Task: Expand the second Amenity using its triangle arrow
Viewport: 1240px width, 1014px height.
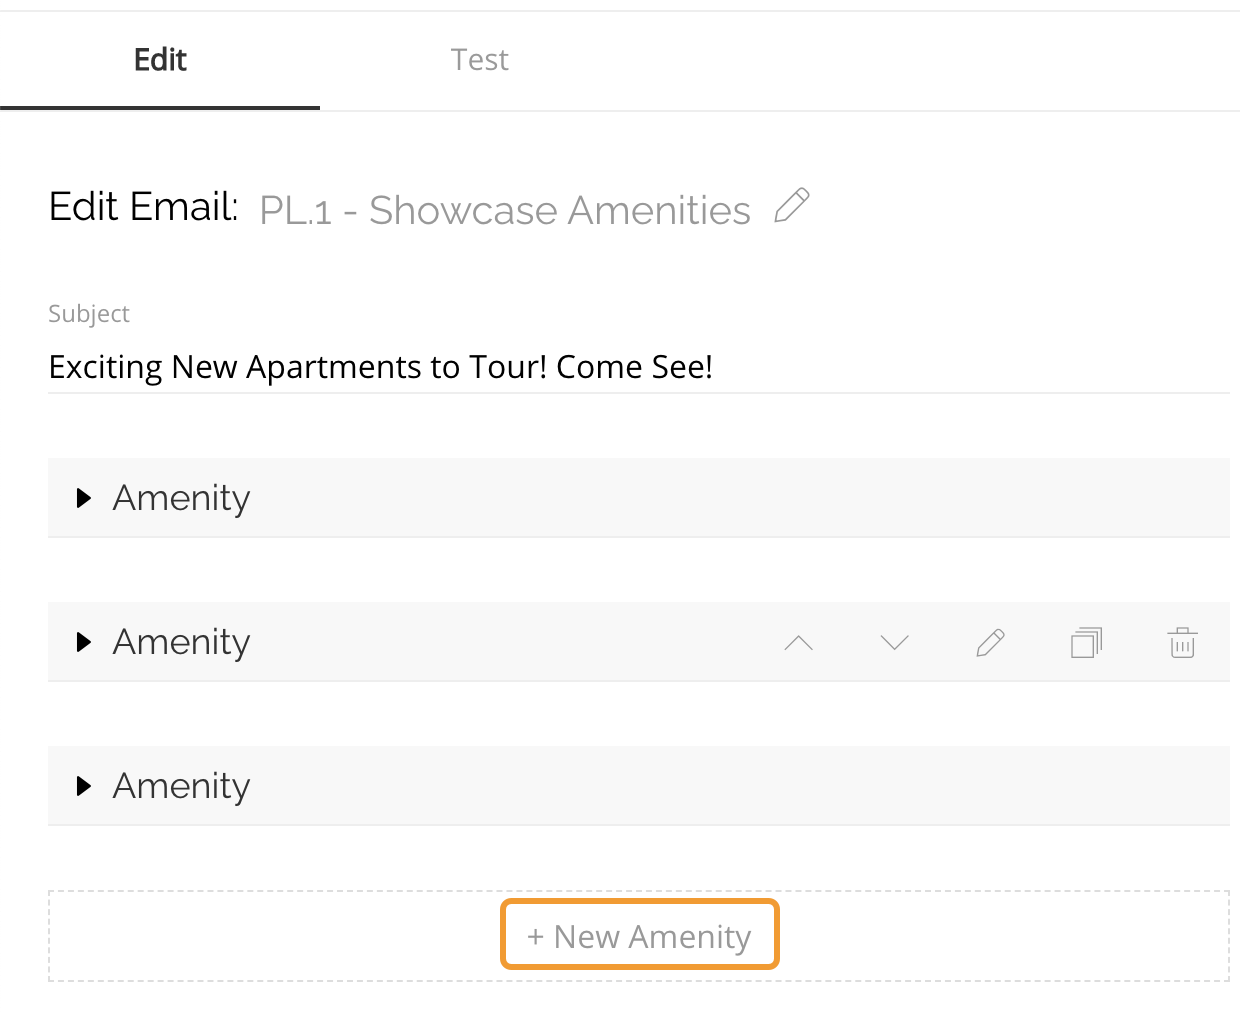Action: pos(84,642)
